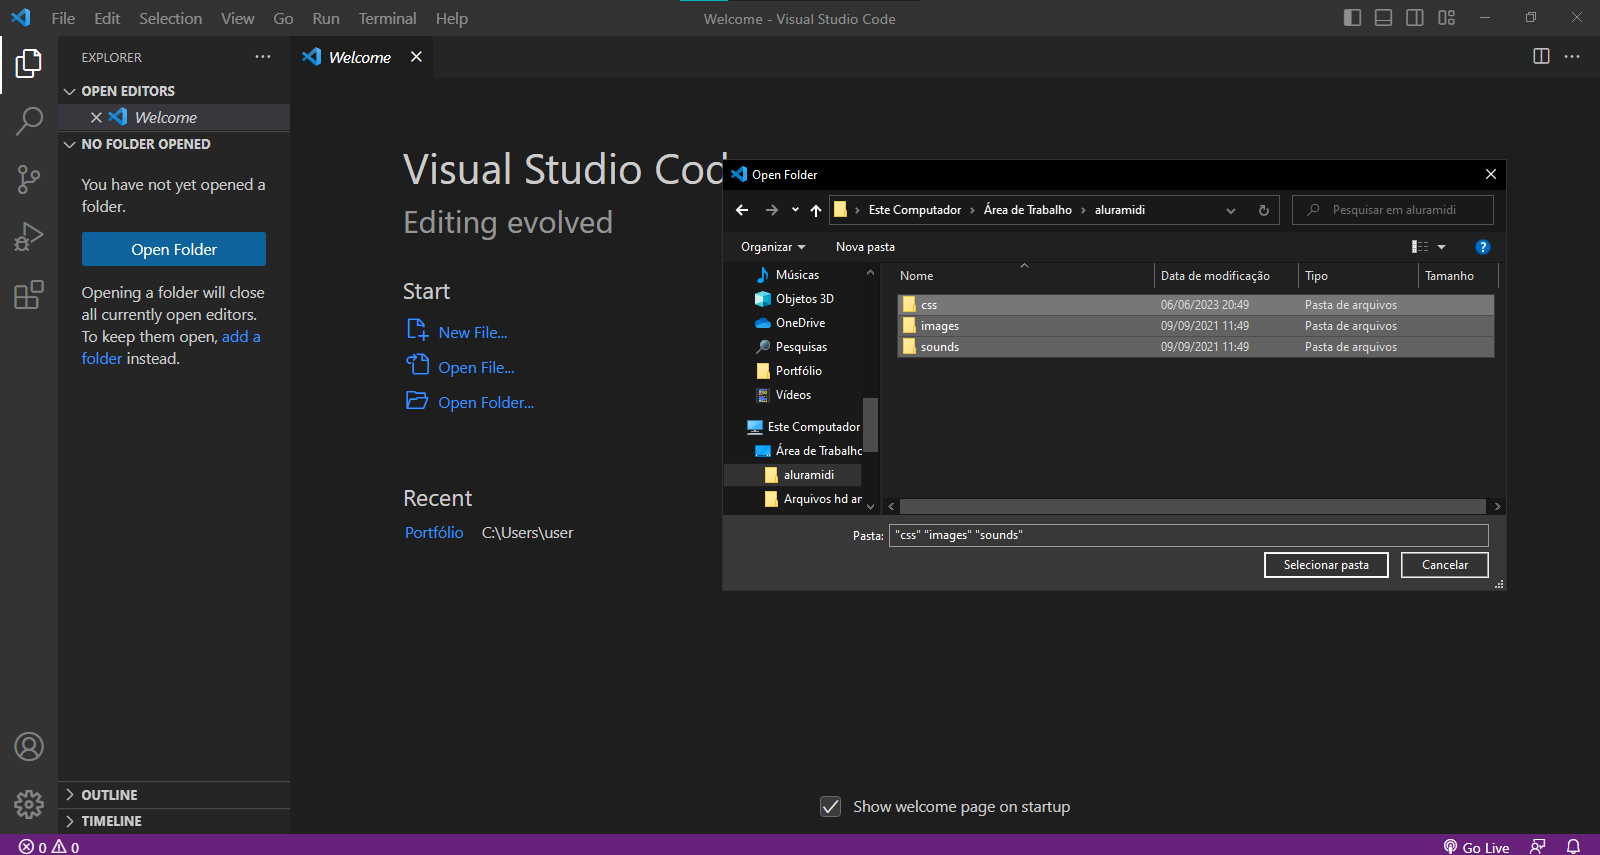Expand address bar previous locations dropdown
The image size is (1600, 855).
click(x=1231, y=210)
